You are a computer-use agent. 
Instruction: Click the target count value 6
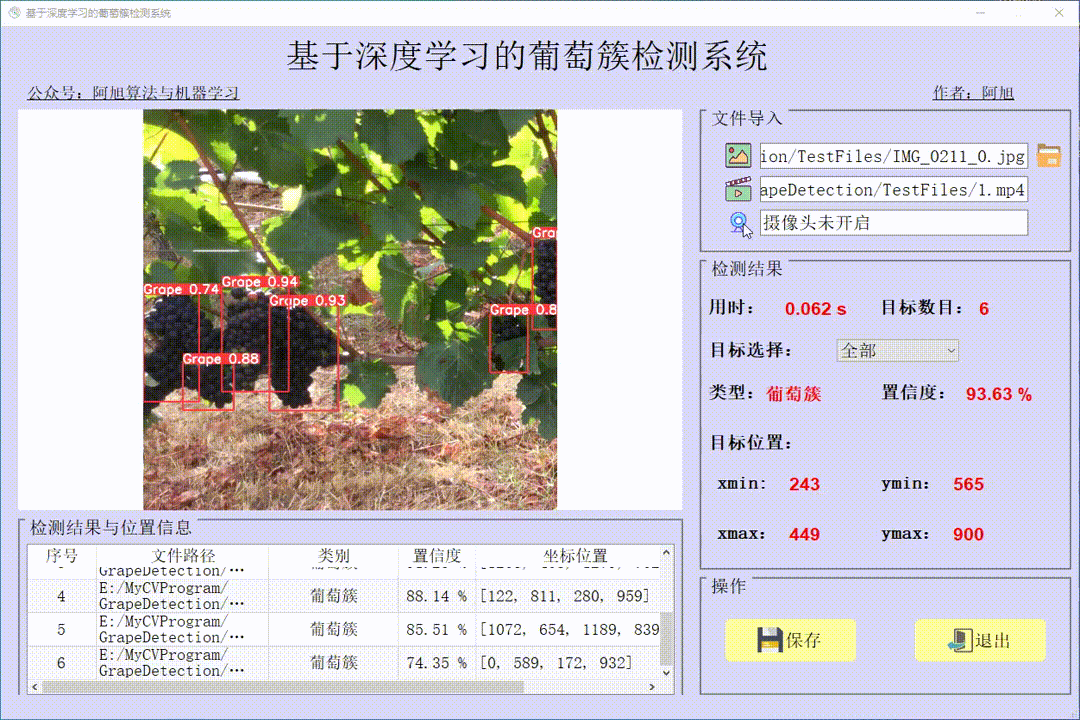[x=984, y=309]
